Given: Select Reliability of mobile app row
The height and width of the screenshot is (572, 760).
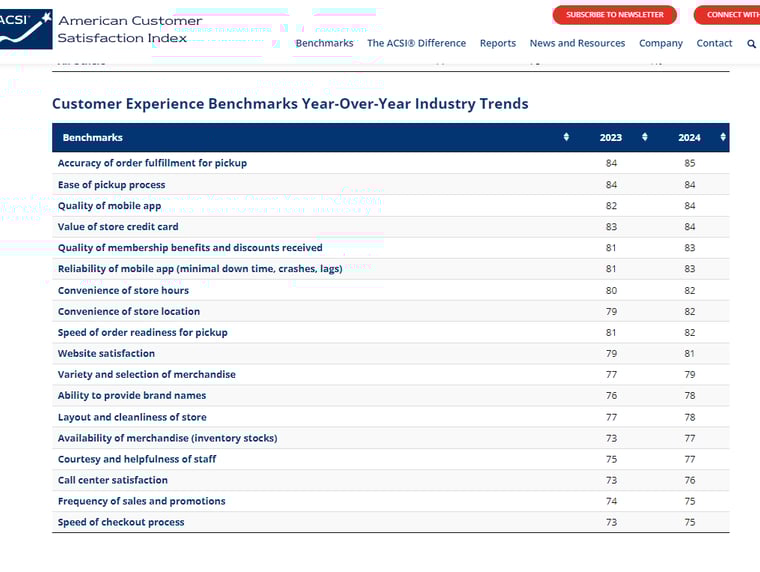Looking at the screenshot, I should (x=391, y=269).
